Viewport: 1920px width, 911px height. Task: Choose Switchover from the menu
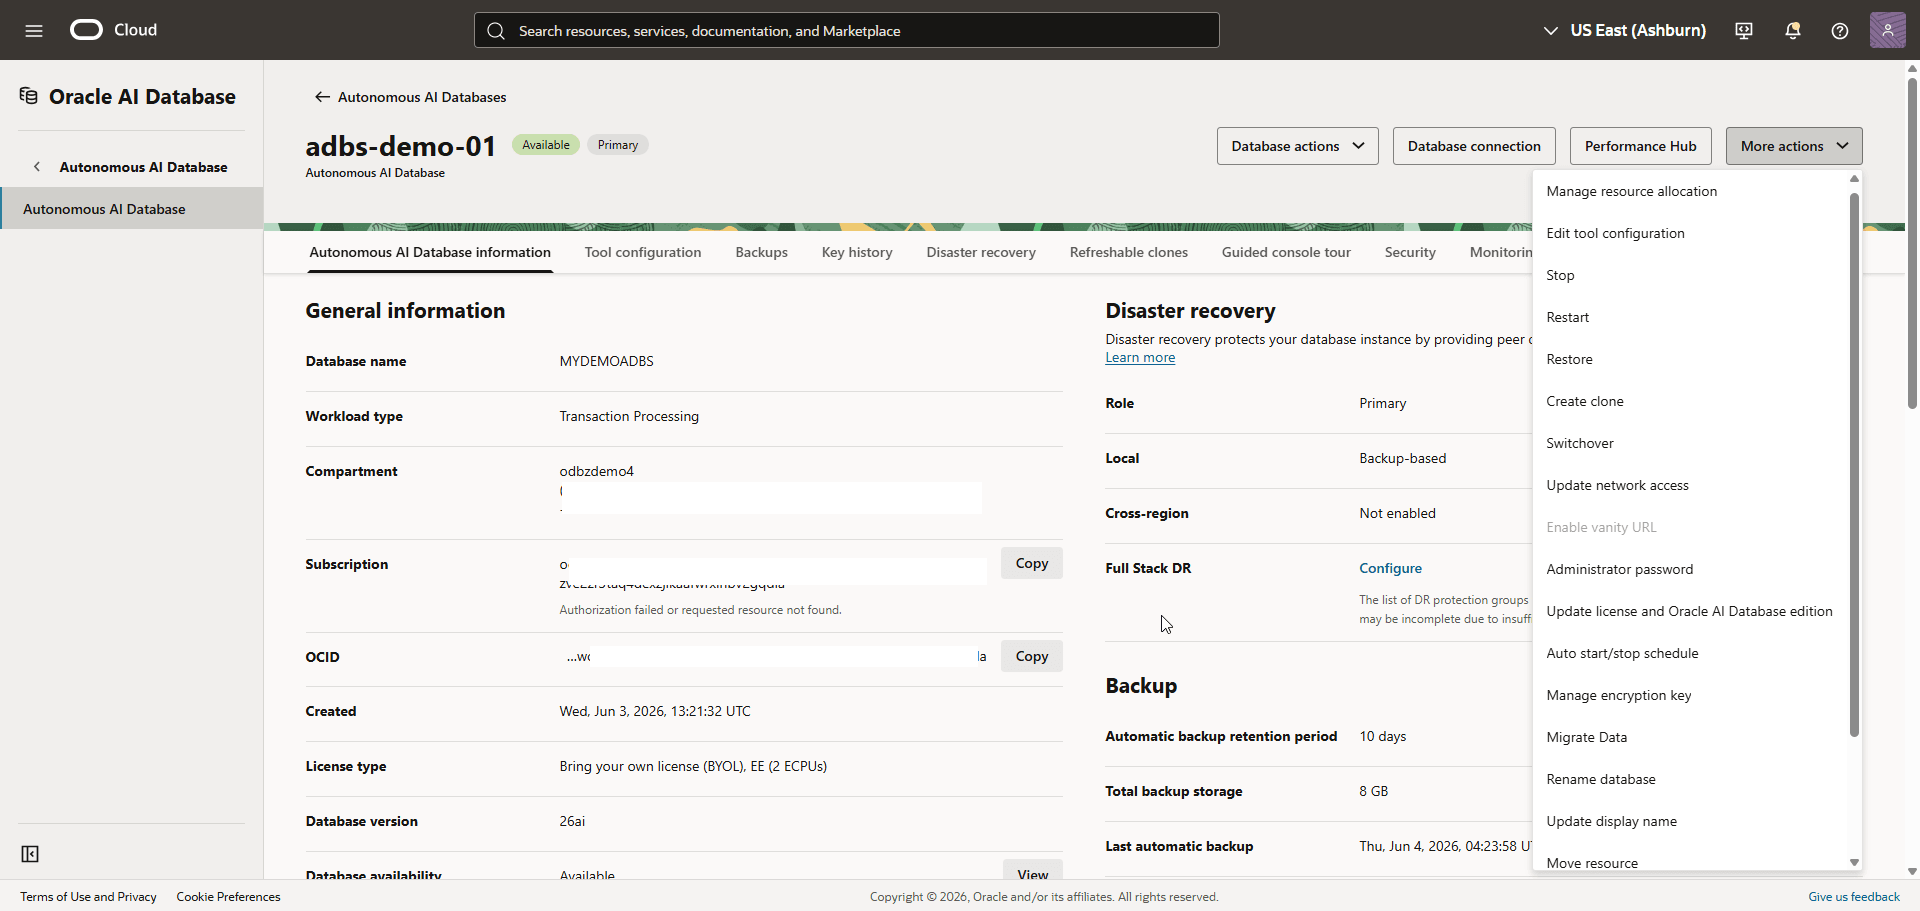[x=1691, y=443]
